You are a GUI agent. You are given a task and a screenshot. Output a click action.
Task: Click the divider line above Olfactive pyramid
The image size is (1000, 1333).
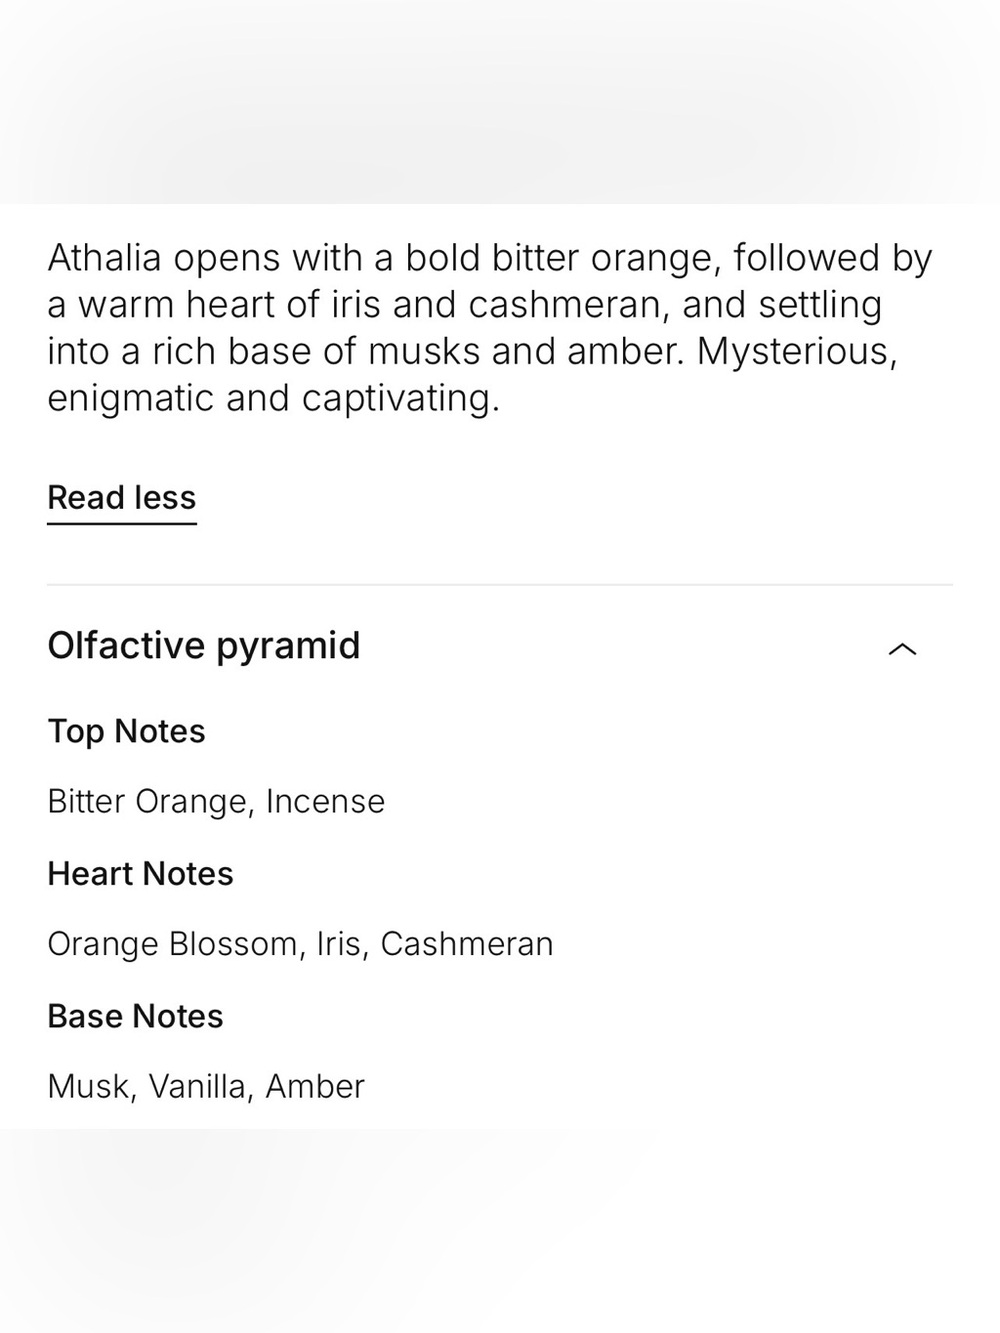coord(500,585)
